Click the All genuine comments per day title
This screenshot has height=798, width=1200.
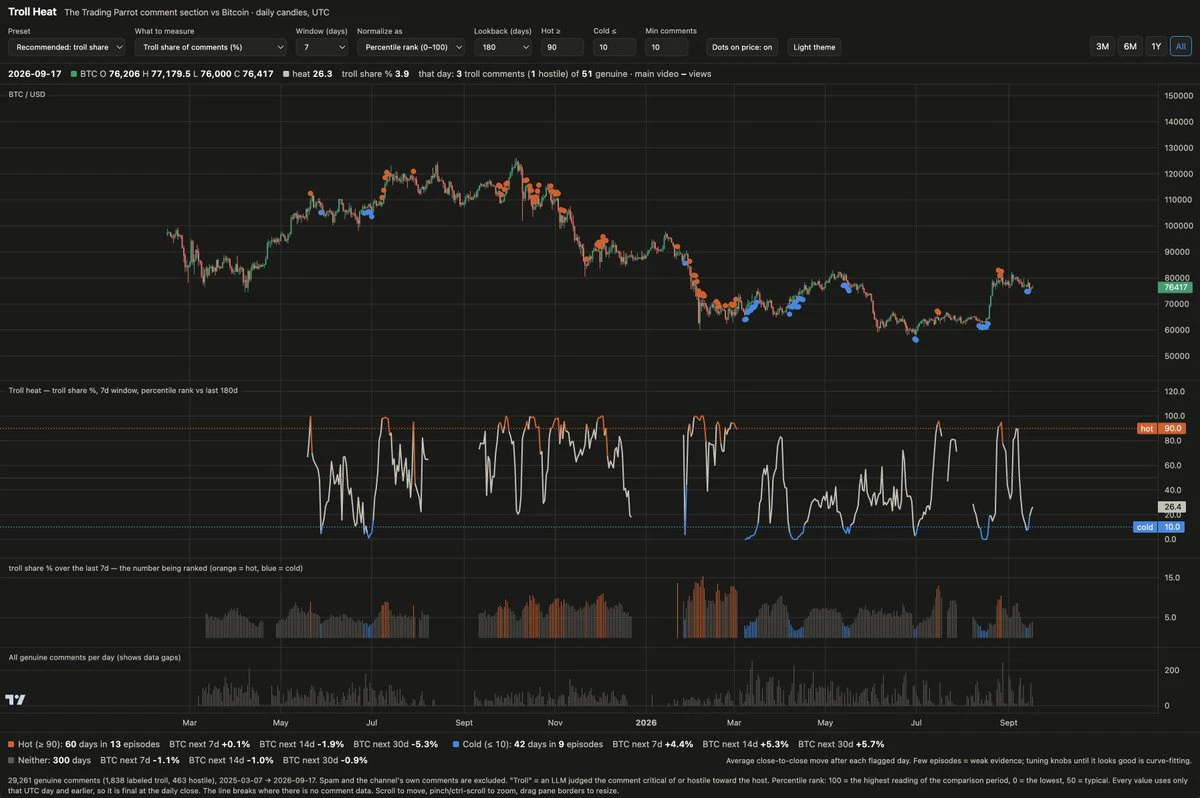point(94,657)
